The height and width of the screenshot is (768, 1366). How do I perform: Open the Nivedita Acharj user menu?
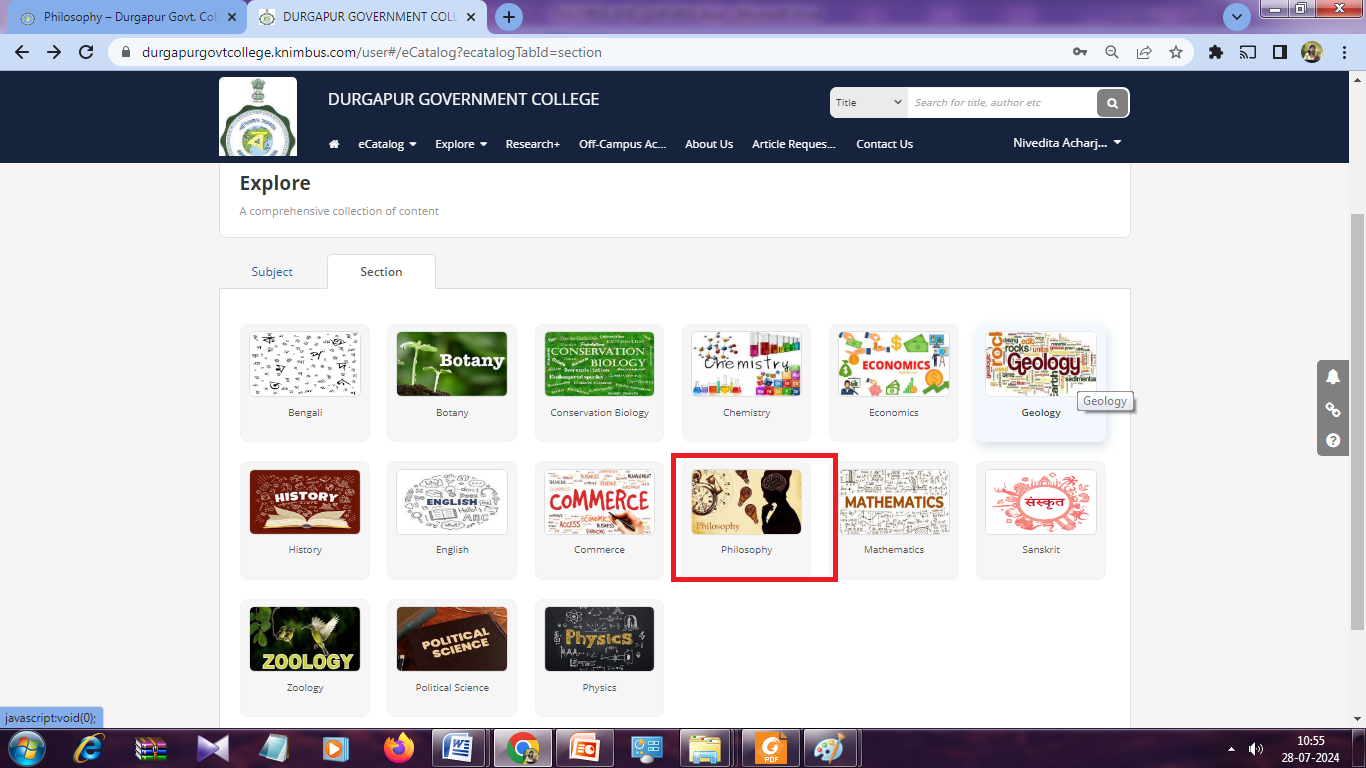click(x=1067, y=143)
